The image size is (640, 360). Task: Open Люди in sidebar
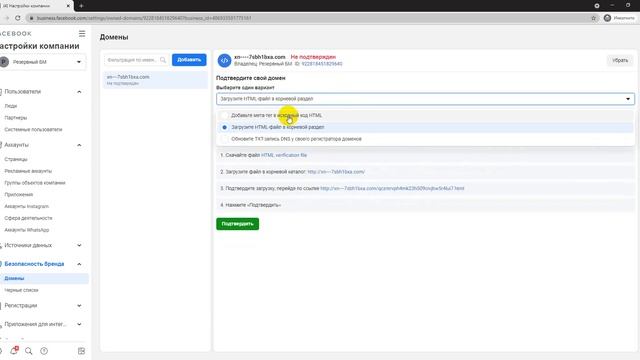tap(11, 106)
